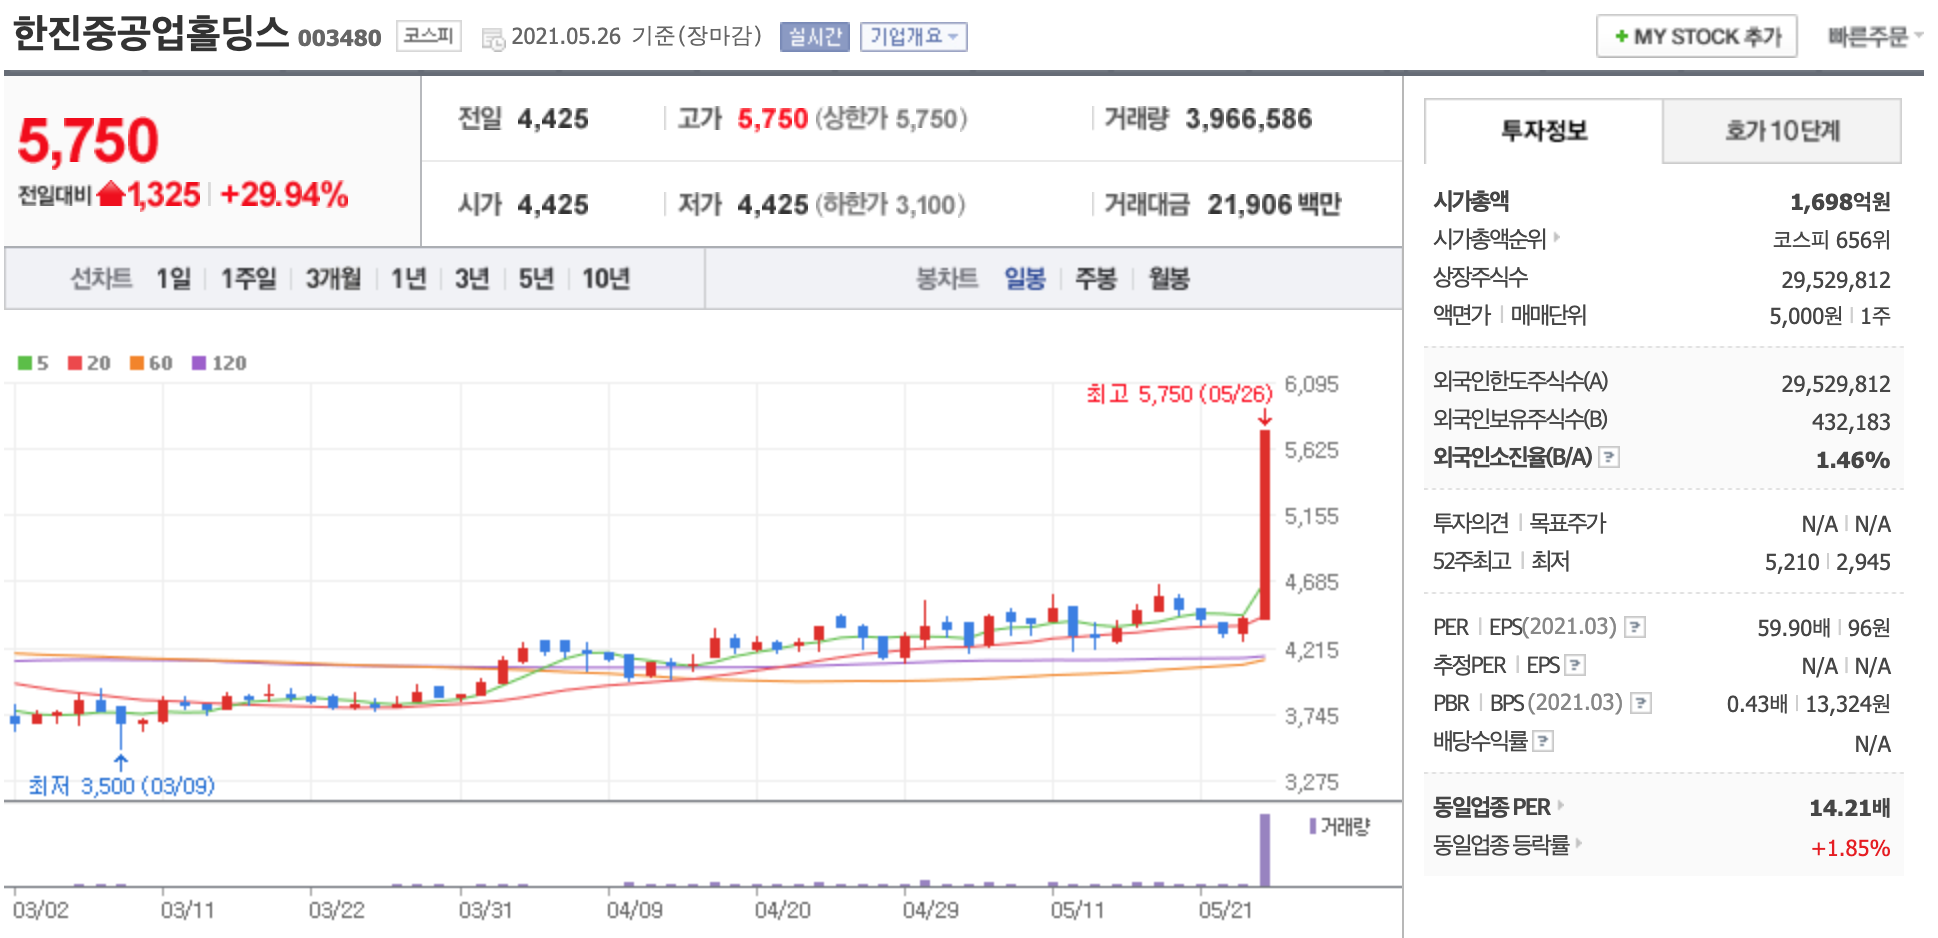The height and width of the screenshot is (938, 1938).
Task: Click the help icon next to 추정PER EPS
Action: tap(1575, 665)
